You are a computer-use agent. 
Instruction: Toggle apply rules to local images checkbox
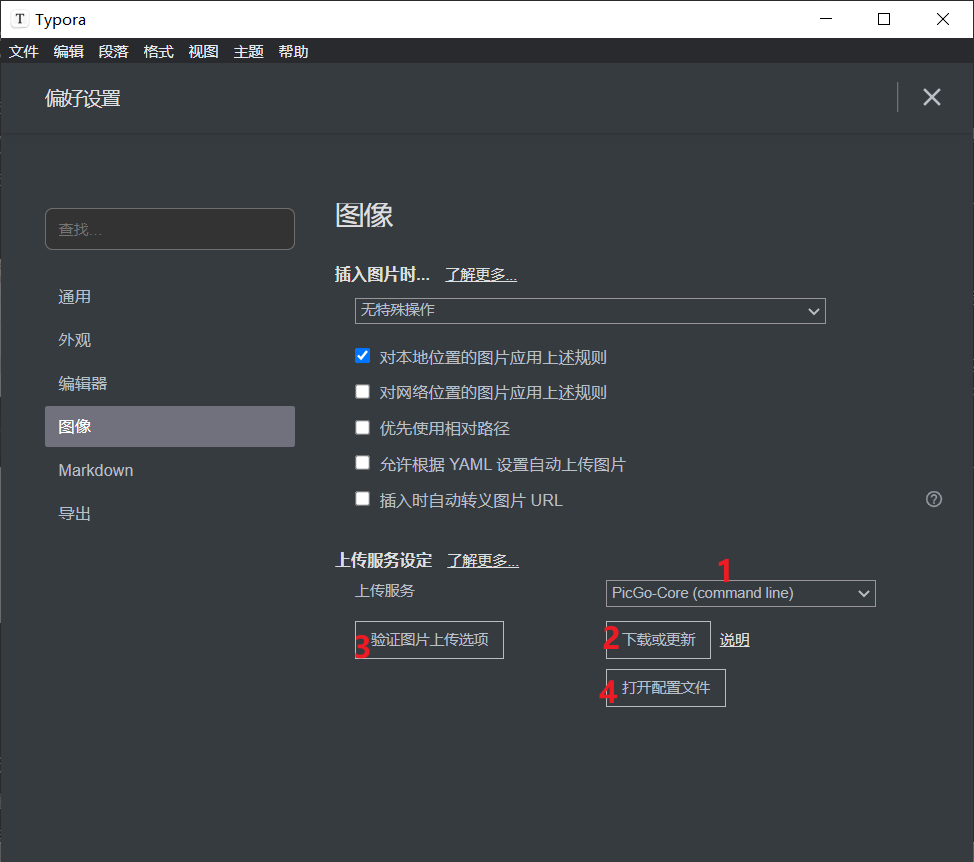click(362, 356)
